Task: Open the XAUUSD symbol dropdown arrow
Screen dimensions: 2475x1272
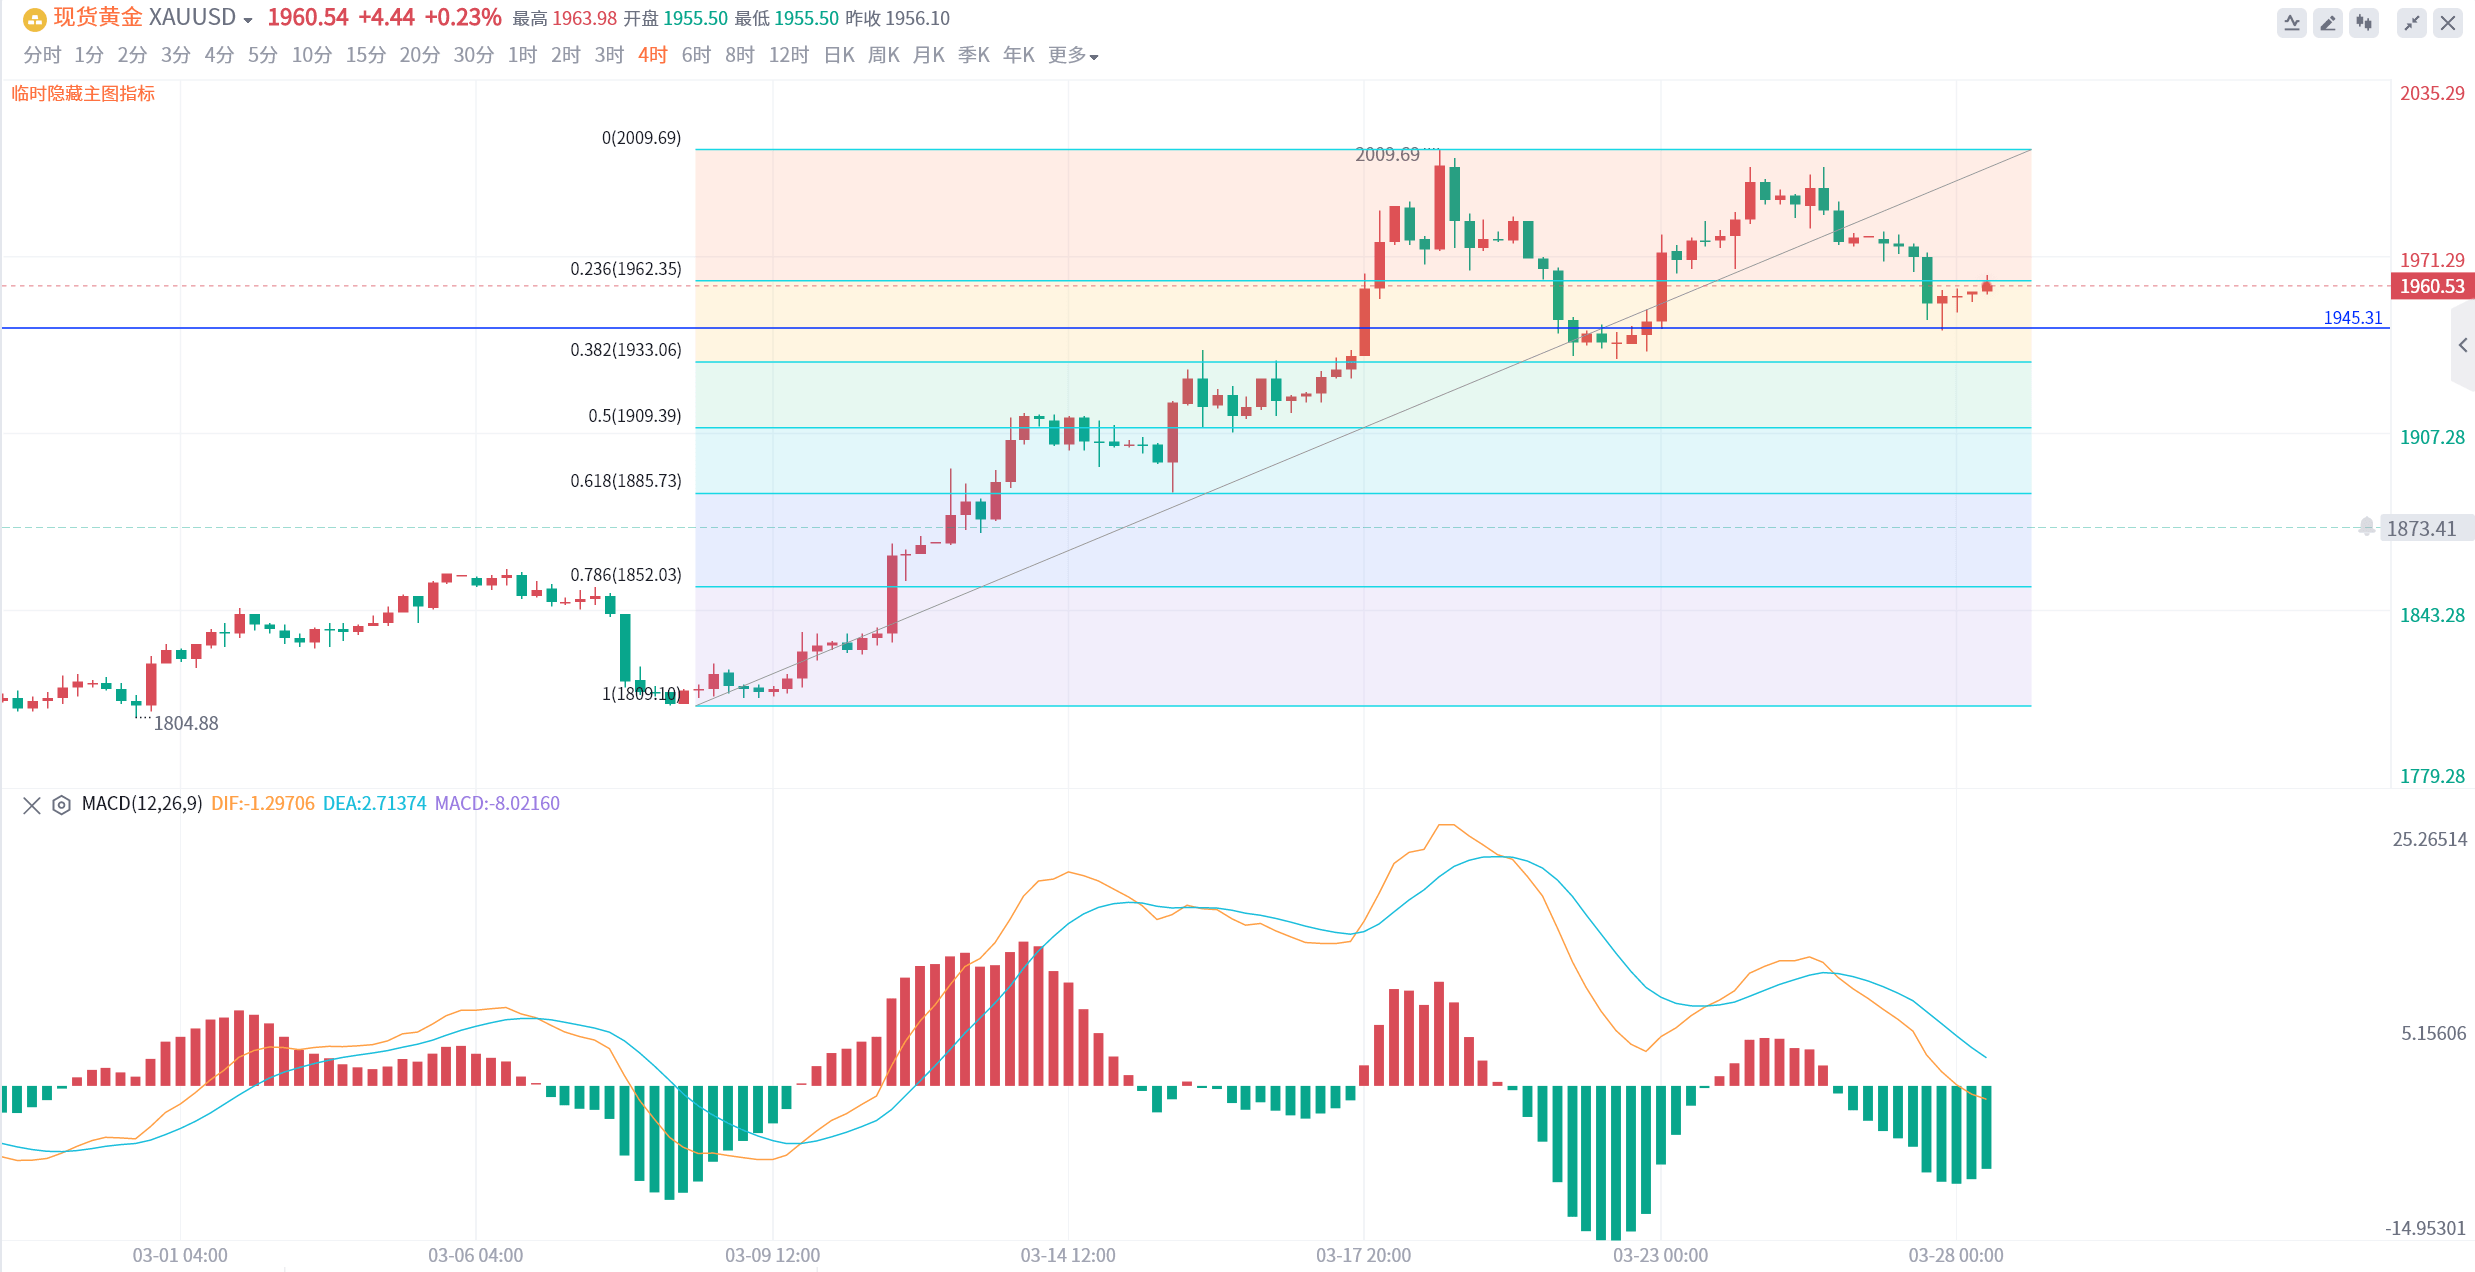Action: tap(248, 20)
